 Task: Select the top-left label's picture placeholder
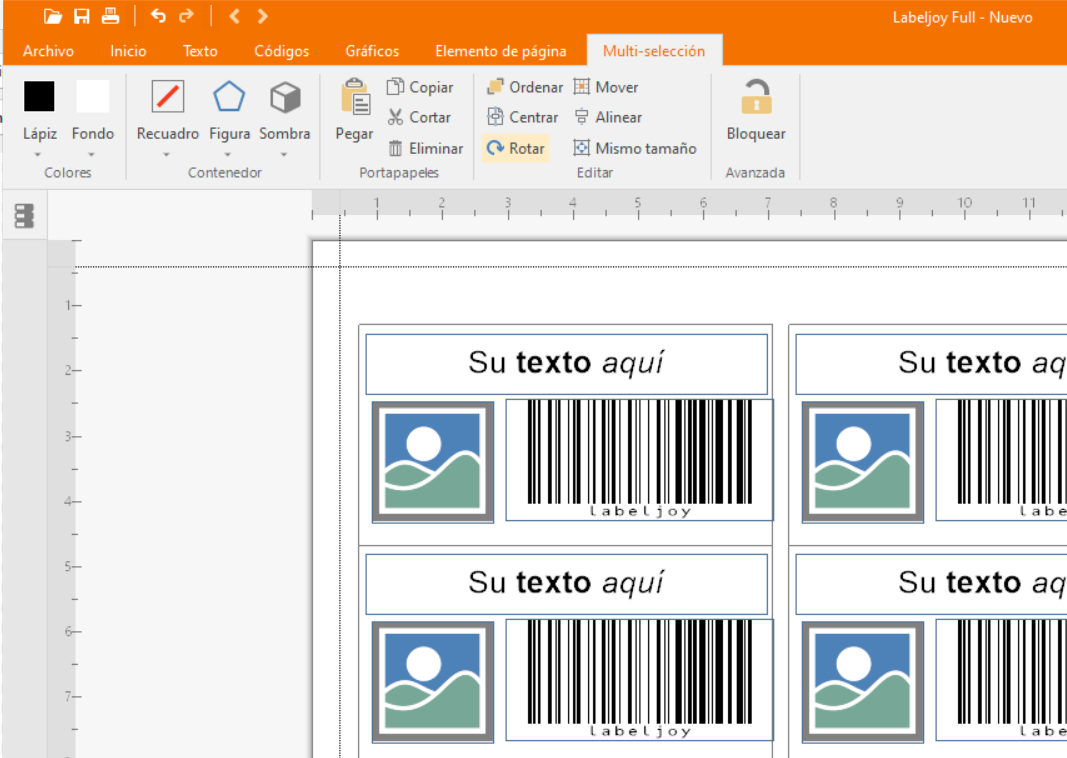tap(433, 462)
